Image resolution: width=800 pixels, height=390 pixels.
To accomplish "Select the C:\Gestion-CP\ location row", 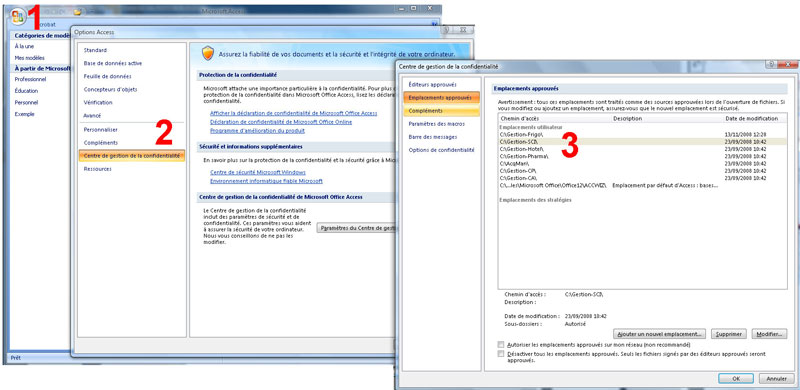I will click(x=643, y=171).
